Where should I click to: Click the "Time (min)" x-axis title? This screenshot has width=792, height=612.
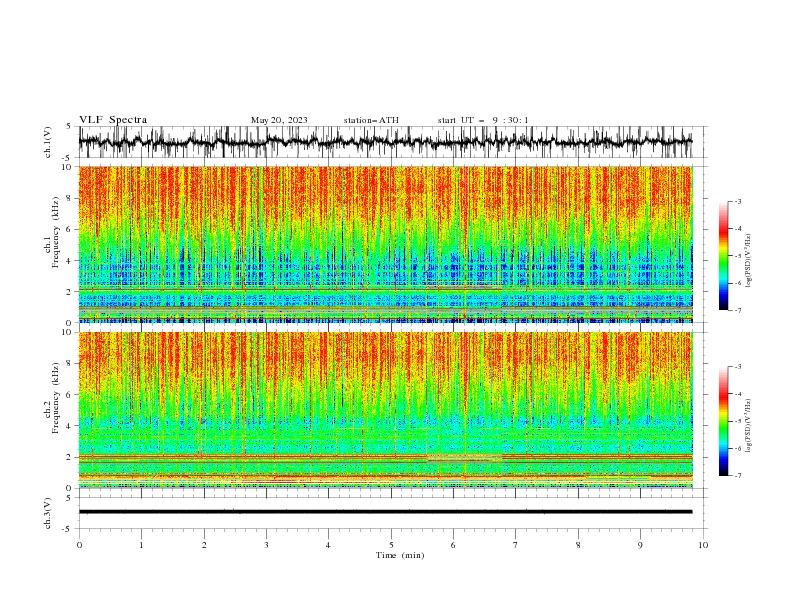pos(400,555)
